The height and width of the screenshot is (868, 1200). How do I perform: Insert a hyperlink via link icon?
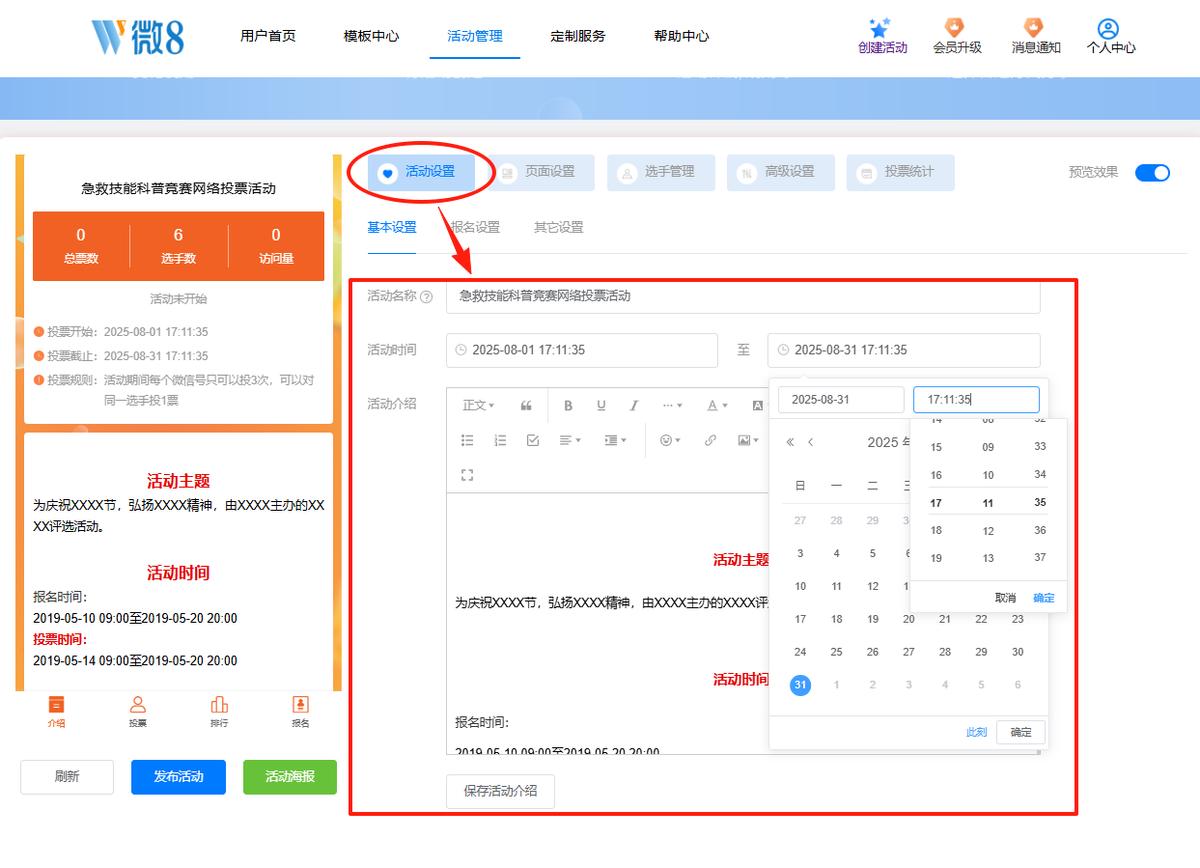(710, 440)
